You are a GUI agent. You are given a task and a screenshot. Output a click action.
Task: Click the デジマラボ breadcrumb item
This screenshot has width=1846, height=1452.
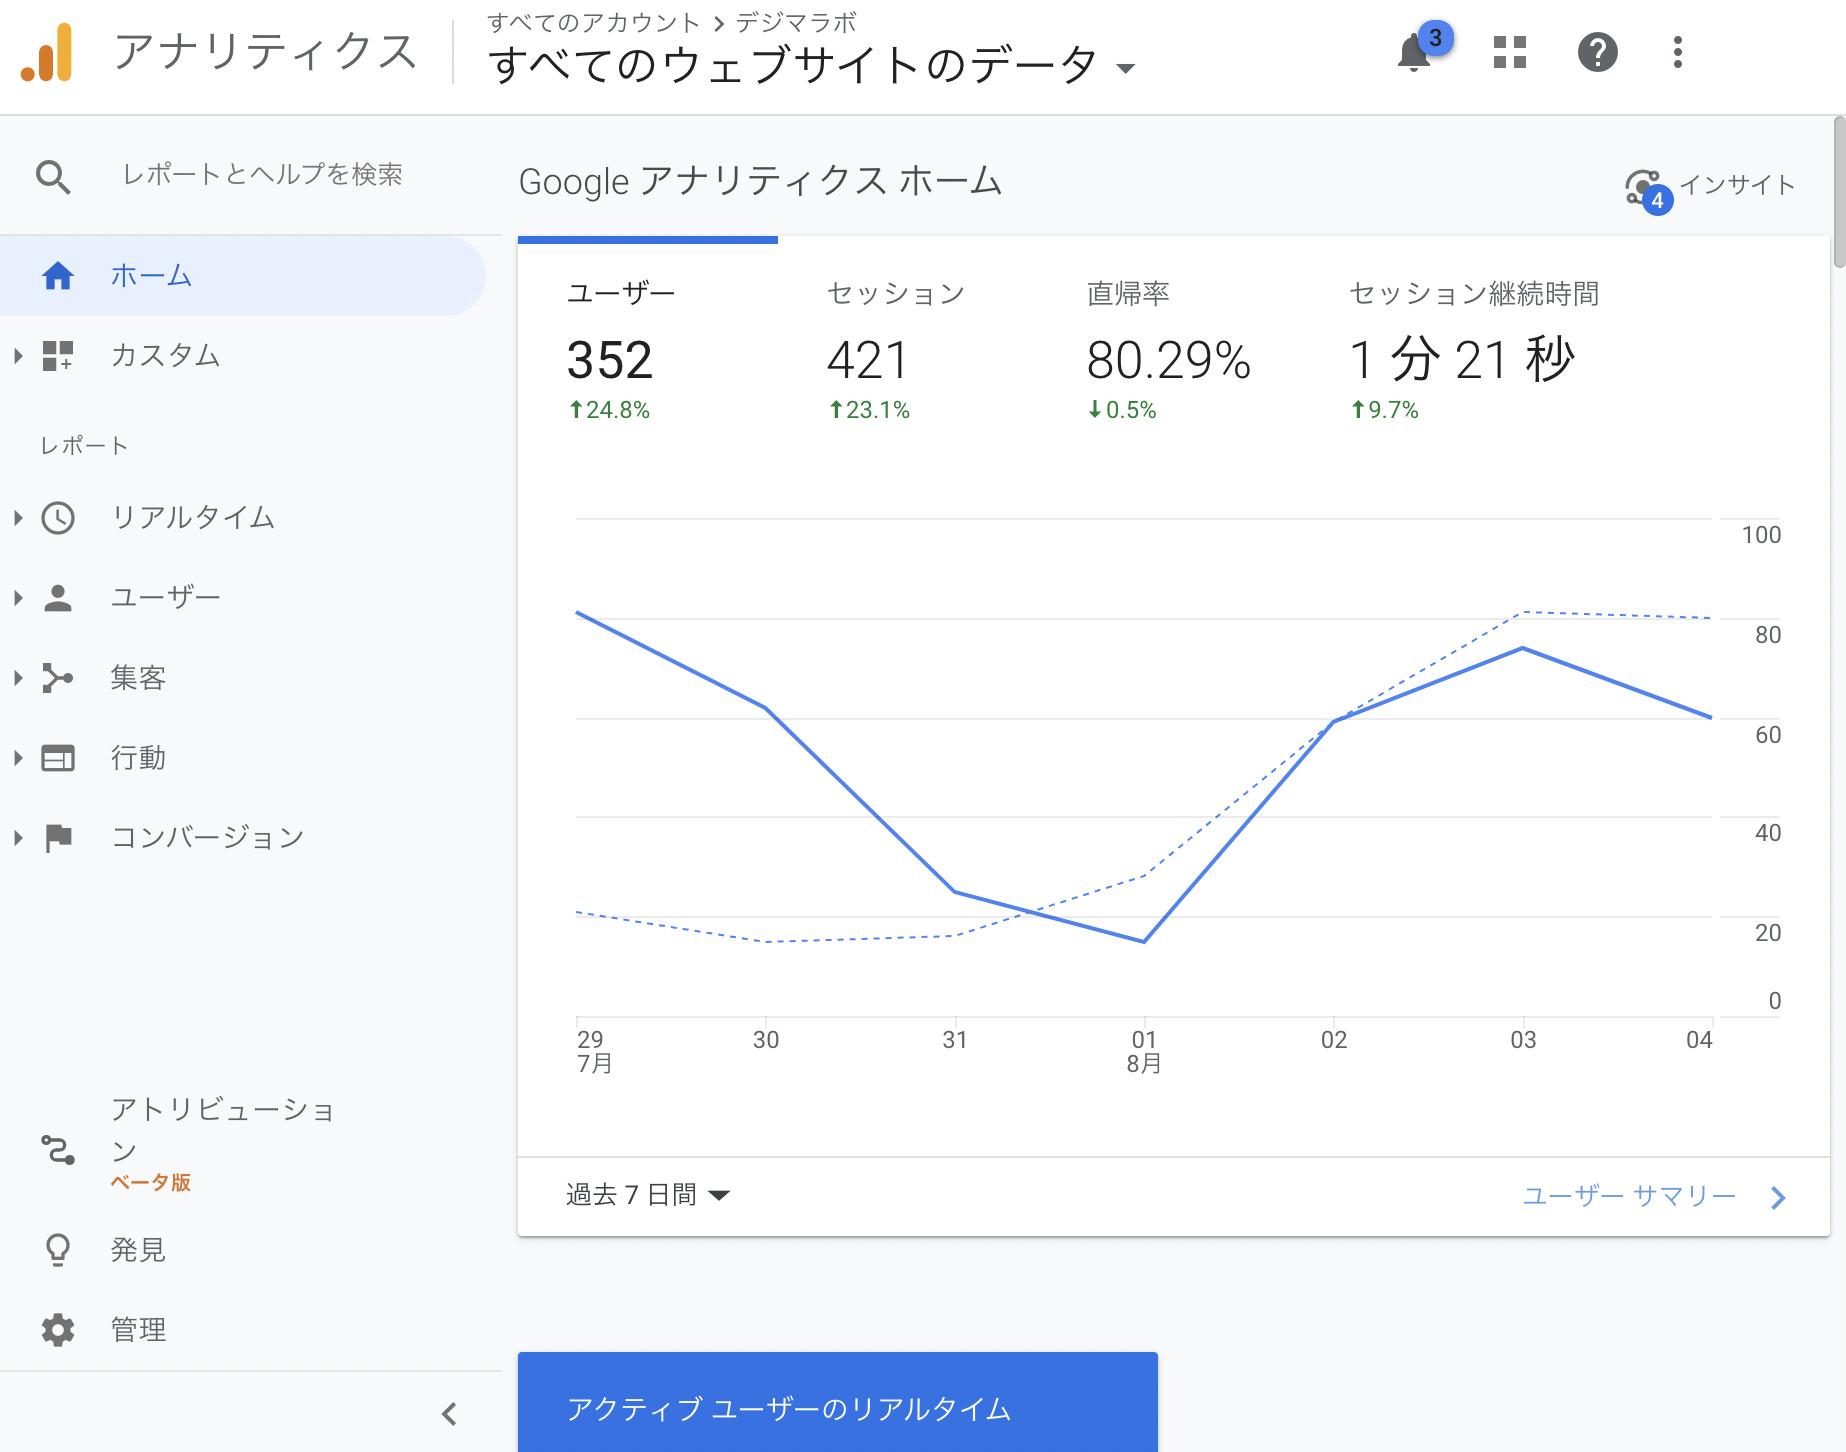coord(797,22)
